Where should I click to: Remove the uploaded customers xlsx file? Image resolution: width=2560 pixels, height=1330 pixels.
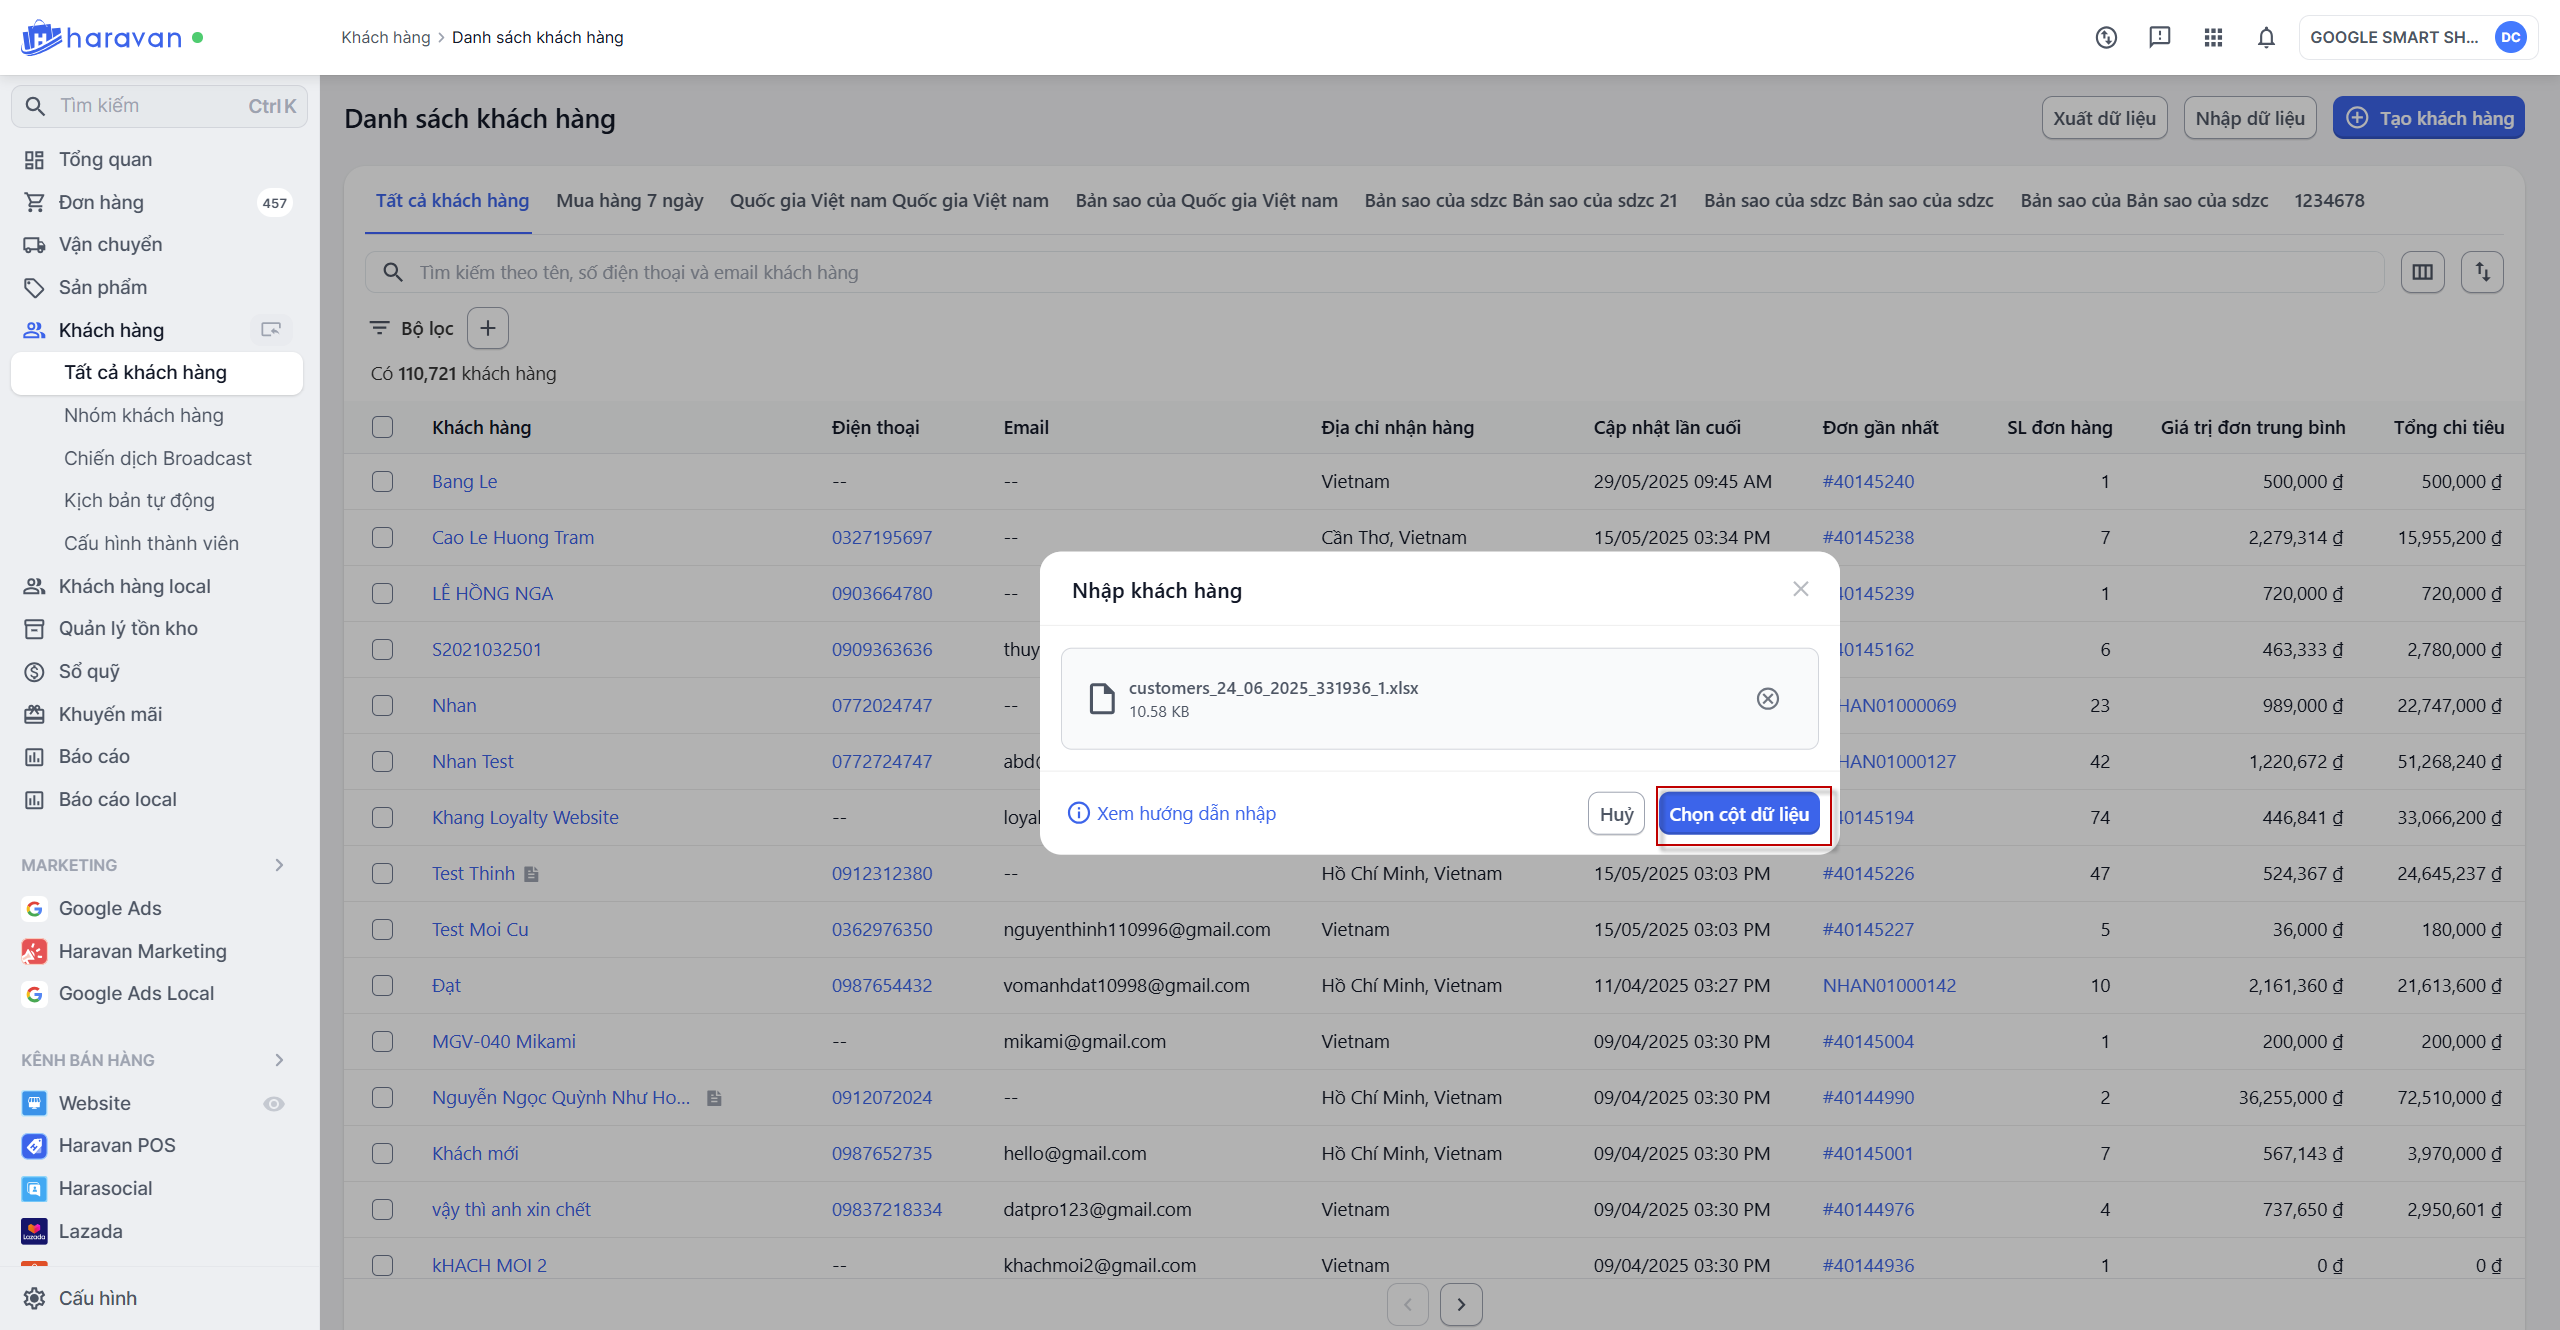pos(1767,698)
